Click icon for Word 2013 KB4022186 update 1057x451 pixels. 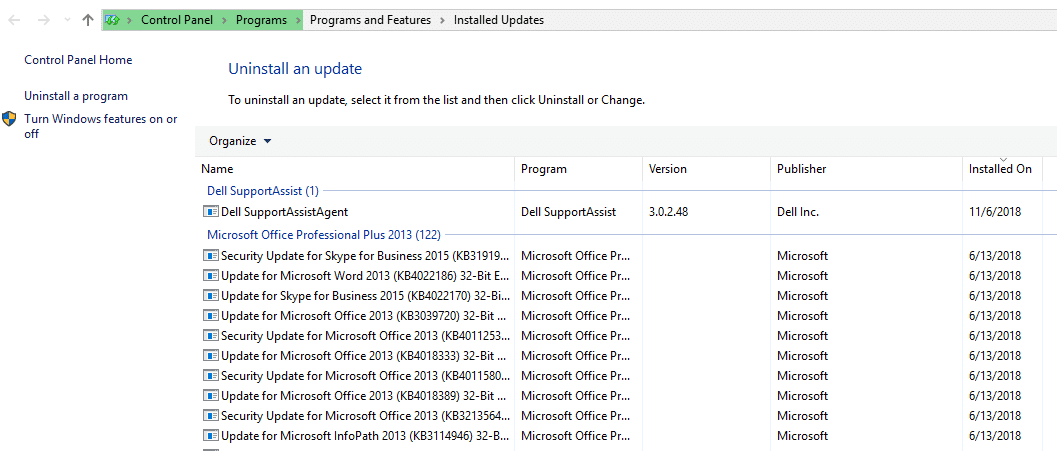pyautogui.click(x=210, y=276)
